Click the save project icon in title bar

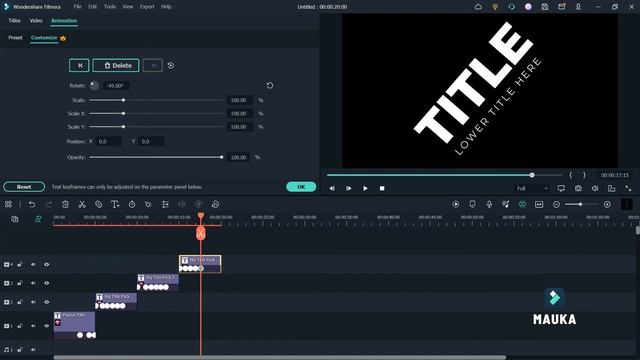click(545, 7)
